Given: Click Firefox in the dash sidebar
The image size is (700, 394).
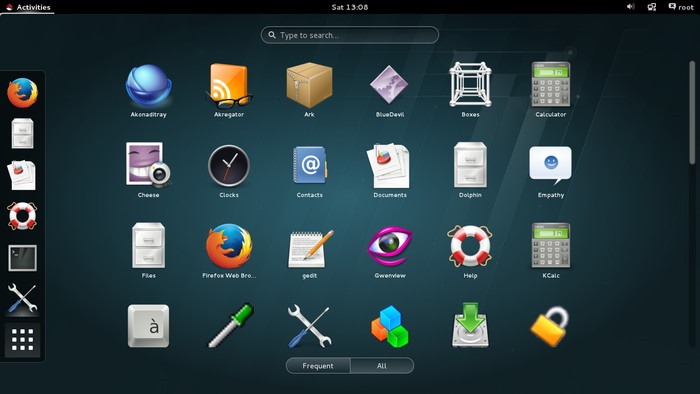Looking at the screenshot, I should (x=22, y=92).
